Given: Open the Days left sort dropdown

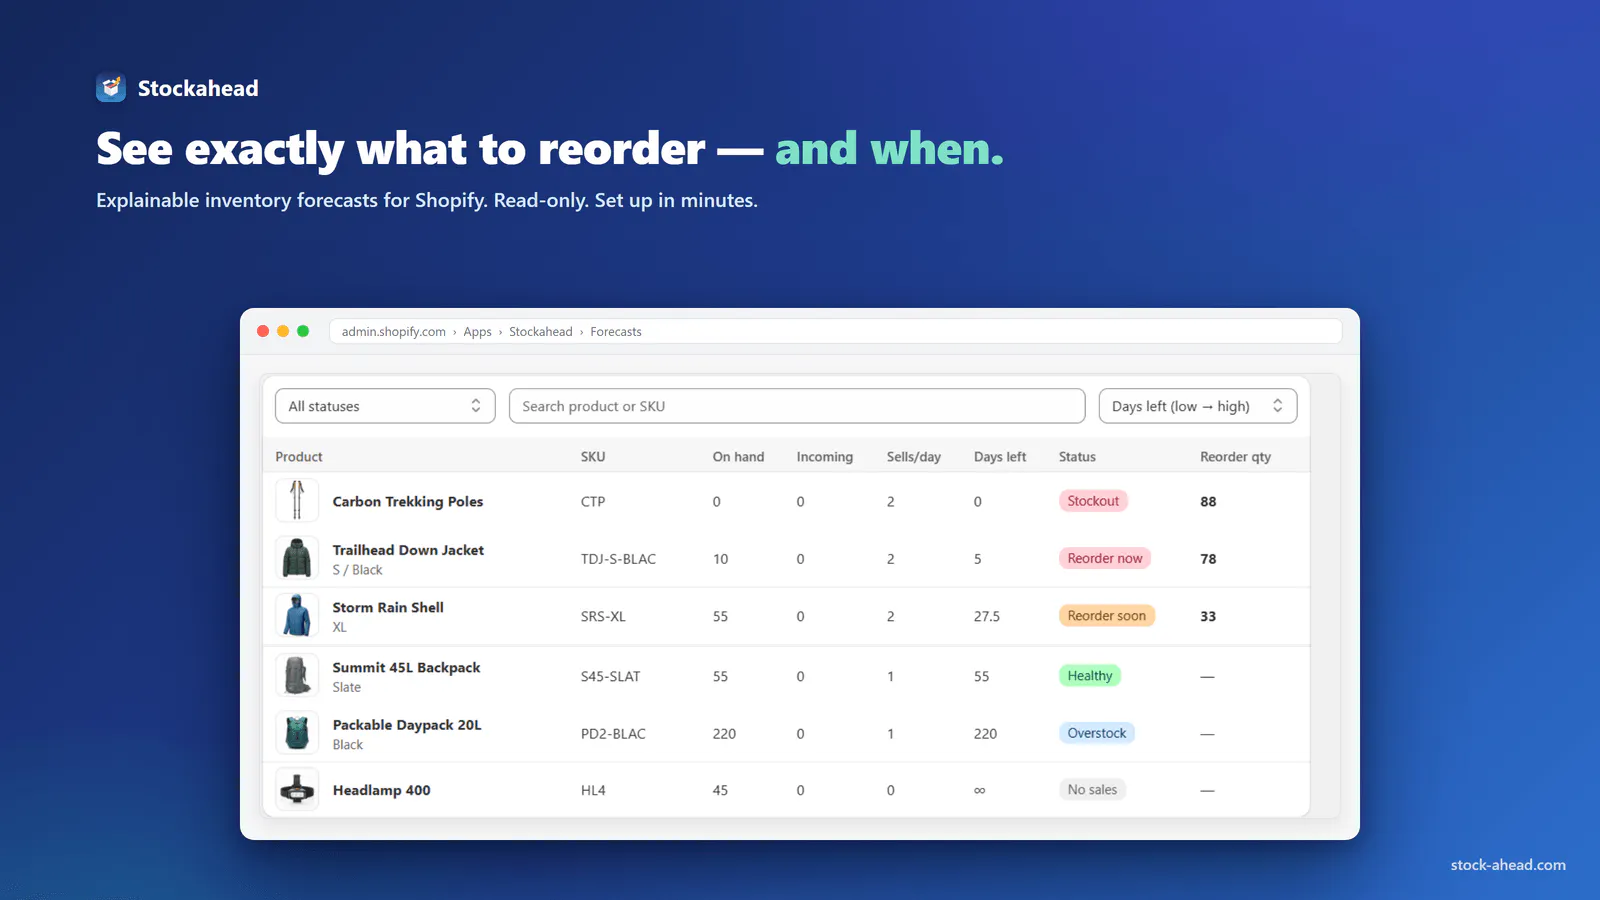Looking at the screenshot, I should point(1198,406).
